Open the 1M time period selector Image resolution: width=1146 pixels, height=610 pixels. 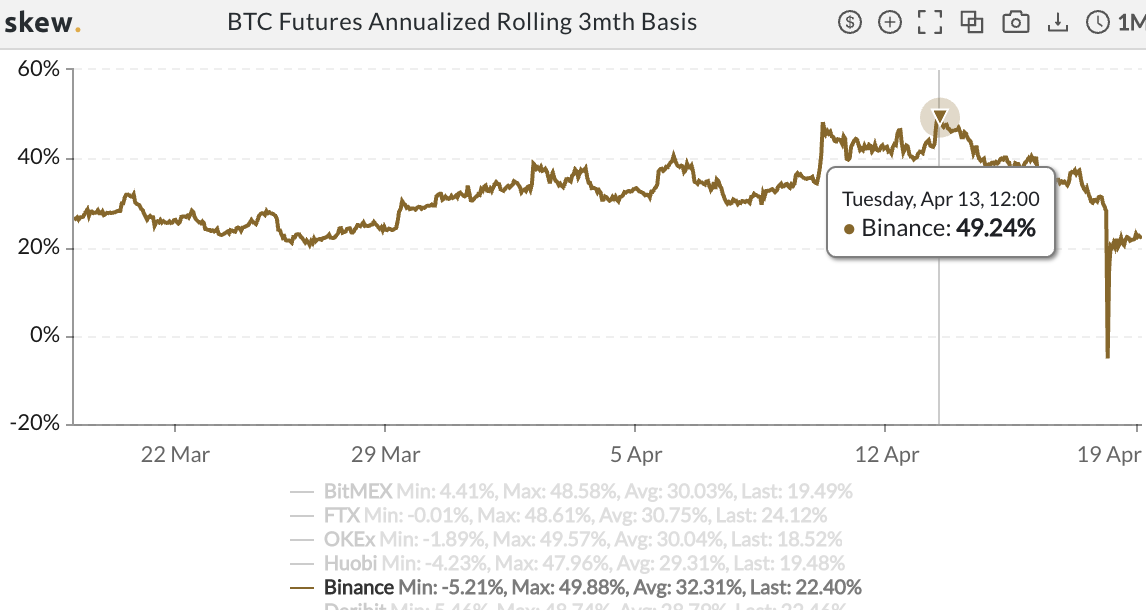[x=1131, y=23]
